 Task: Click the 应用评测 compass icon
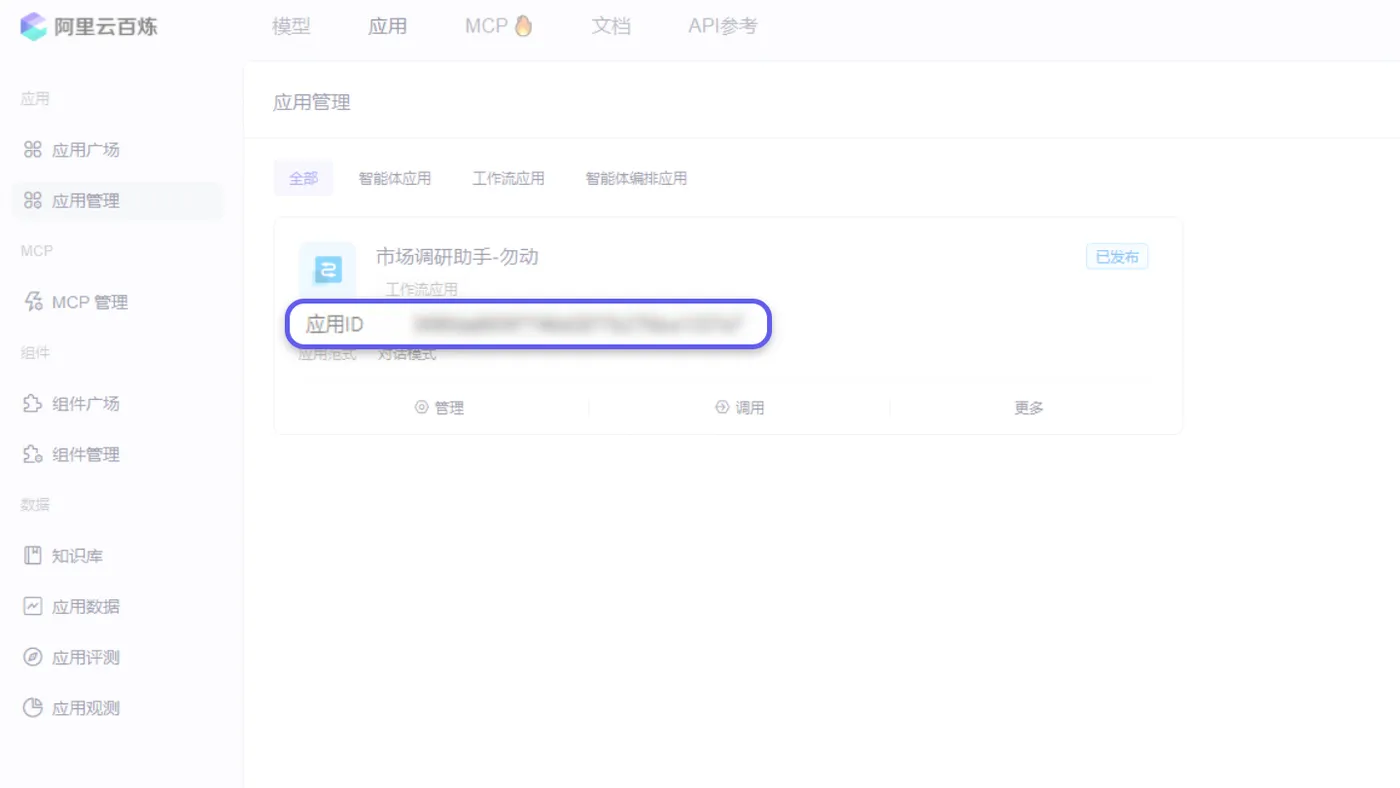33,658
